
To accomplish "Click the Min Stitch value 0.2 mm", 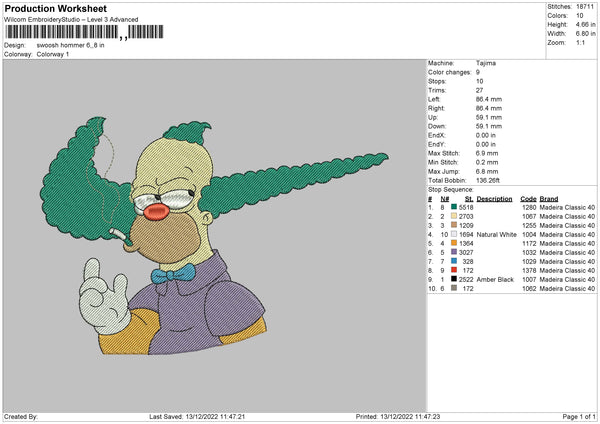I will [x=487, y=162].
